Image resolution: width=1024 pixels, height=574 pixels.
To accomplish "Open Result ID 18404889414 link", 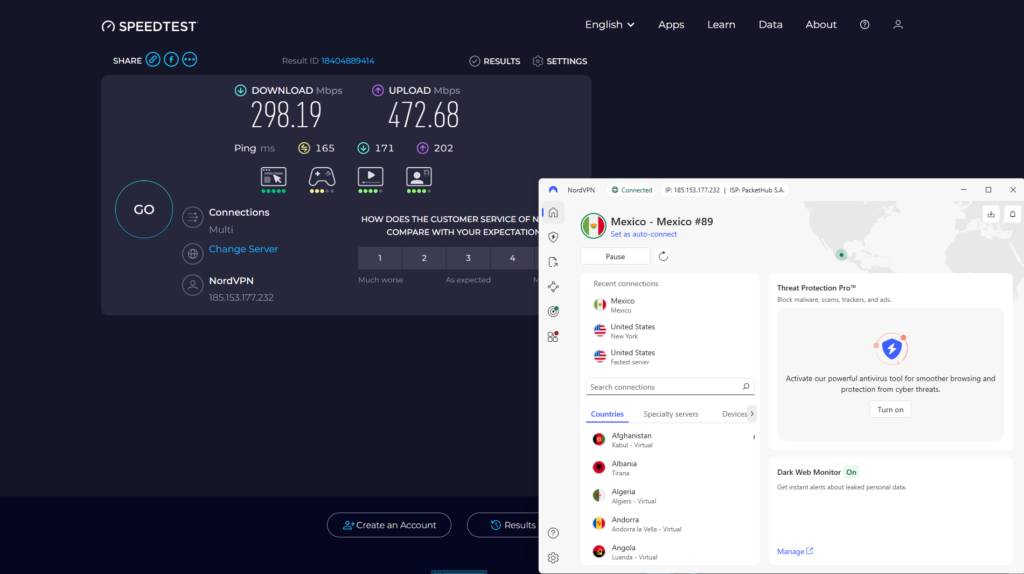I will pos(347,61).
